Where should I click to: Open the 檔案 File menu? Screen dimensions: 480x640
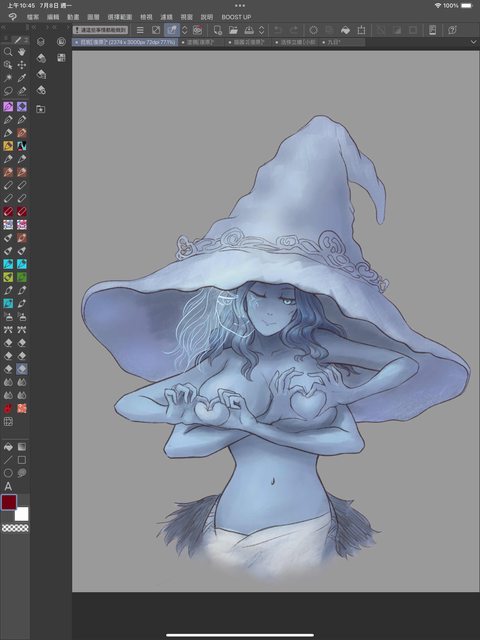(x=33, y=17)
